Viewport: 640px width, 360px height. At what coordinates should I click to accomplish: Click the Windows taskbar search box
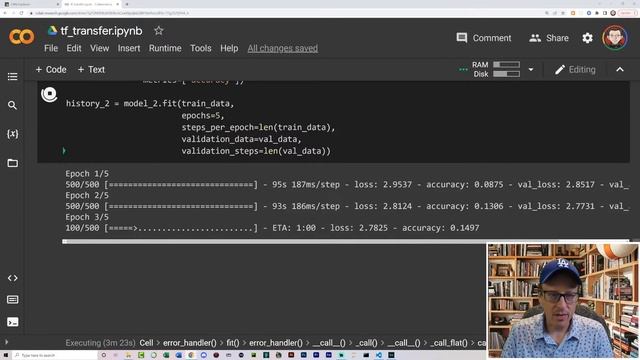(x=55, y=355)
